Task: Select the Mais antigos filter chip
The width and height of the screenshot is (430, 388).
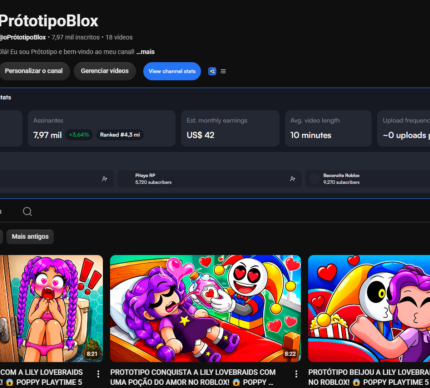Action: (x=30, y=236)
